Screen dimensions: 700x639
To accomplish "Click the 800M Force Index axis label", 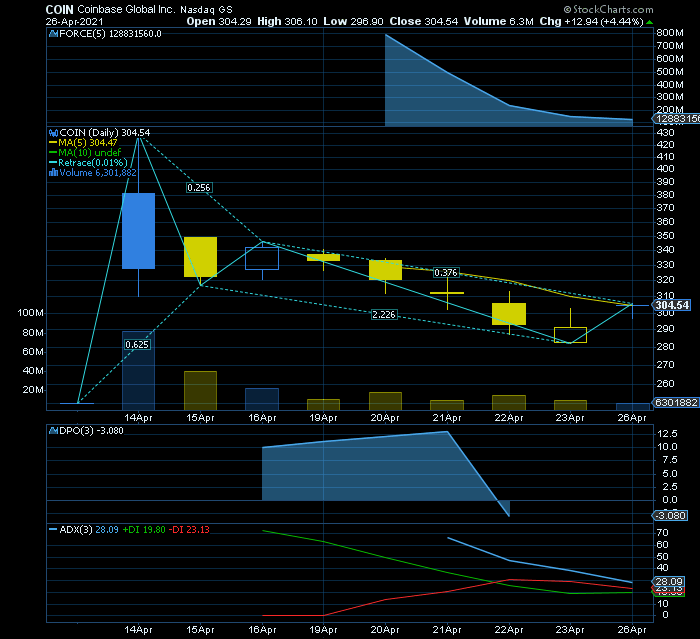I will point(670,33).
